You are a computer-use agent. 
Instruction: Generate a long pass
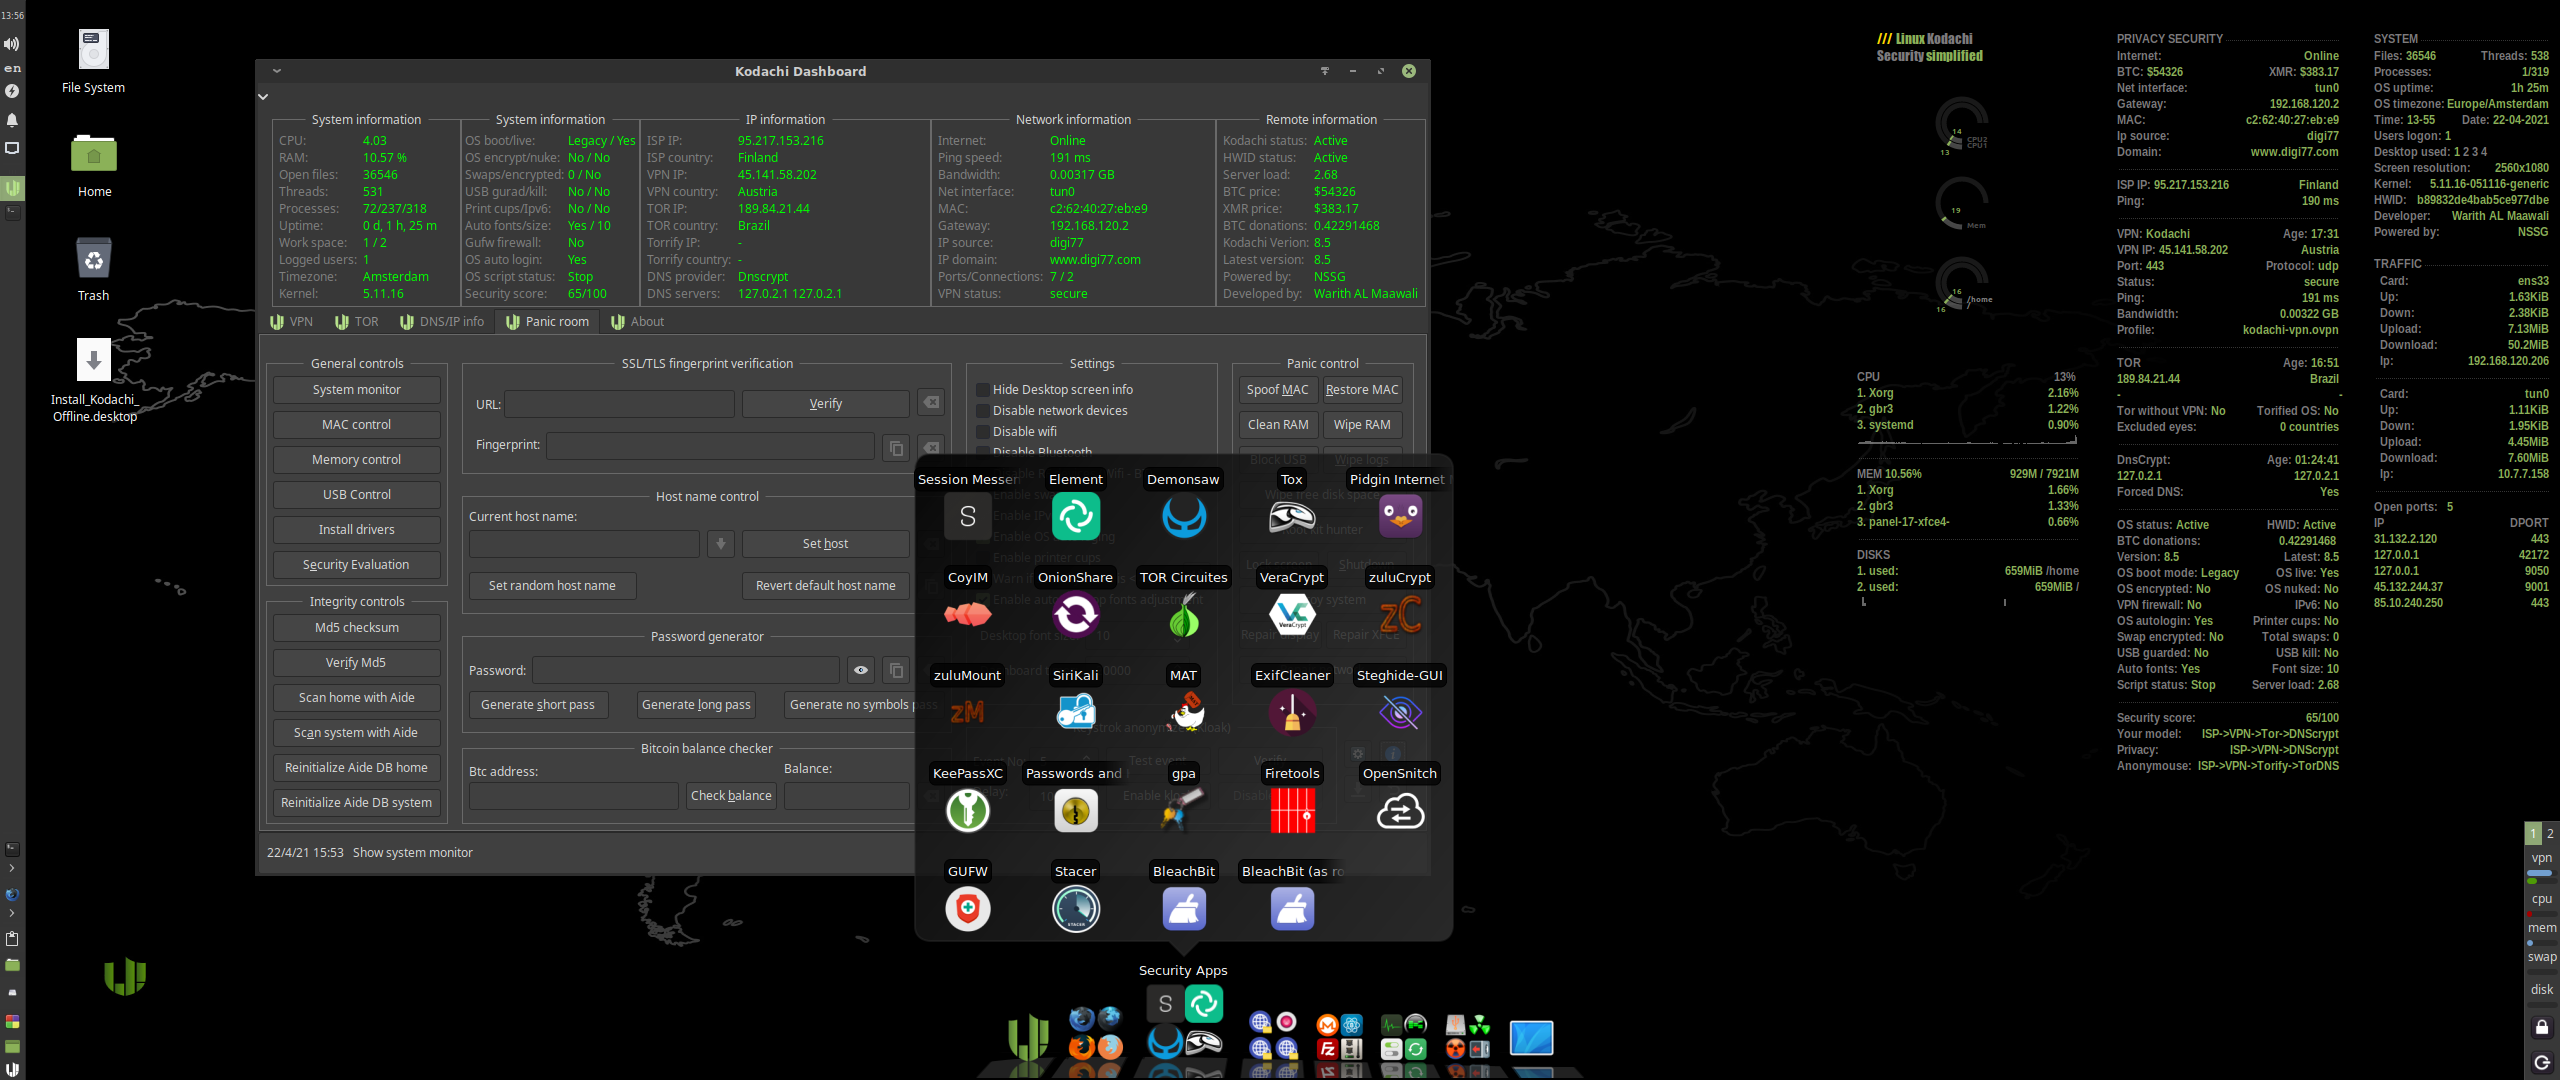tap(696, 705)
